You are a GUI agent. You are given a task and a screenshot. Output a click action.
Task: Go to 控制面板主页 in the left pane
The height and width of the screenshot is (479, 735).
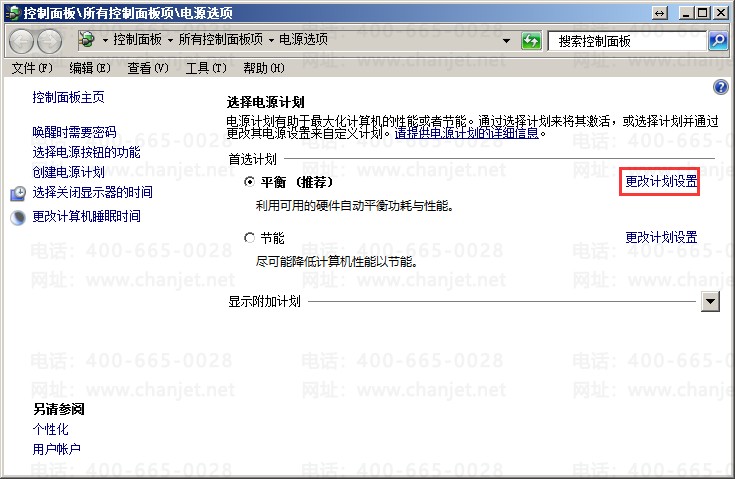pos(68,97)
